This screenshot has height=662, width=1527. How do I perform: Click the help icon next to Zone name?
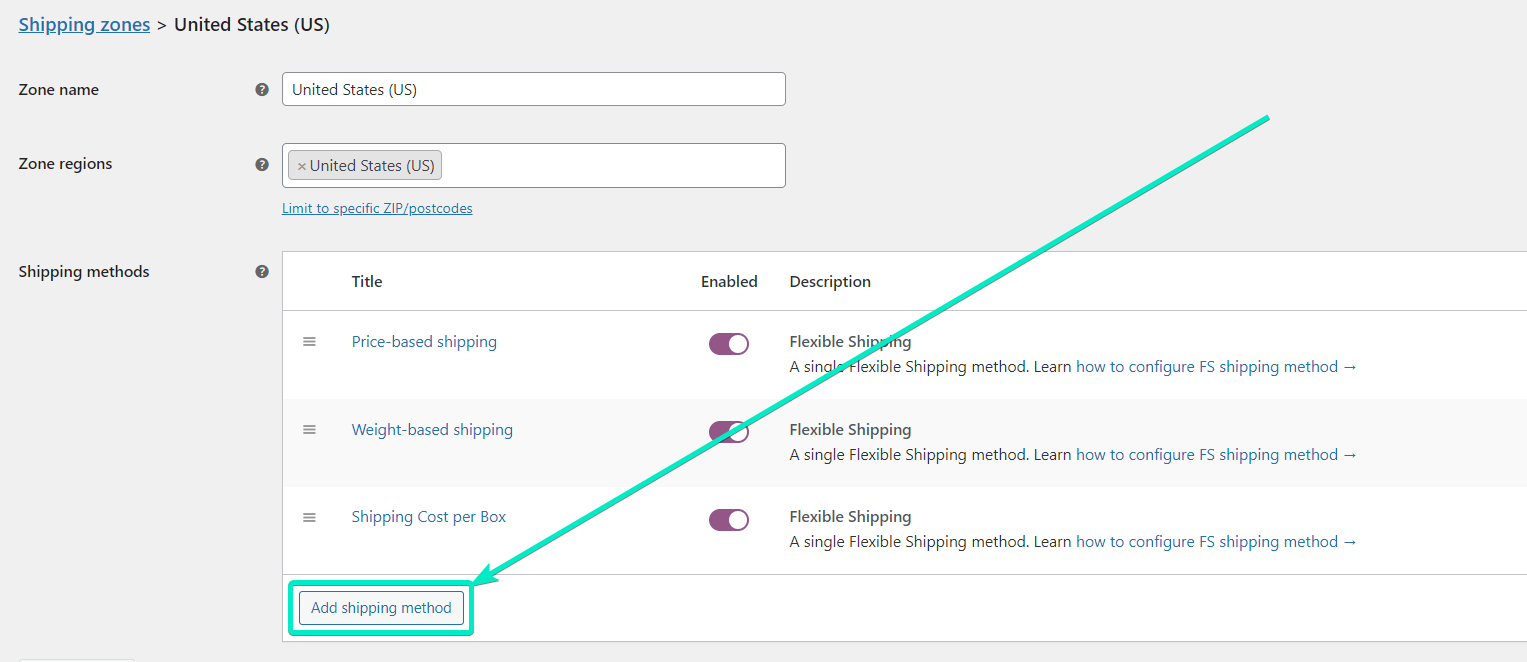[262, 89]
